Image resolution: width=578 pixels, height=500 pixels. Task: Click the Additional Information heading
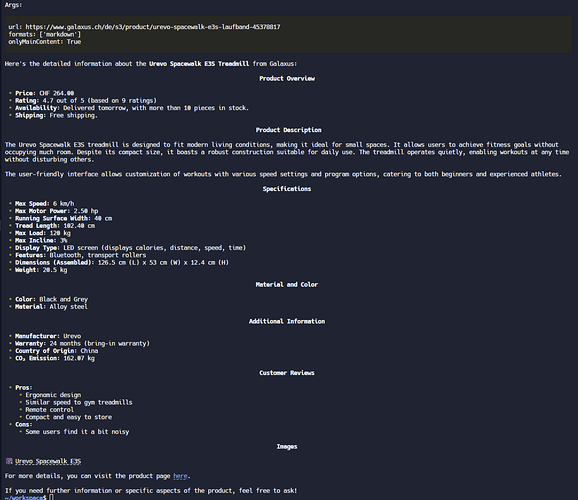click(x=287, y=321)
